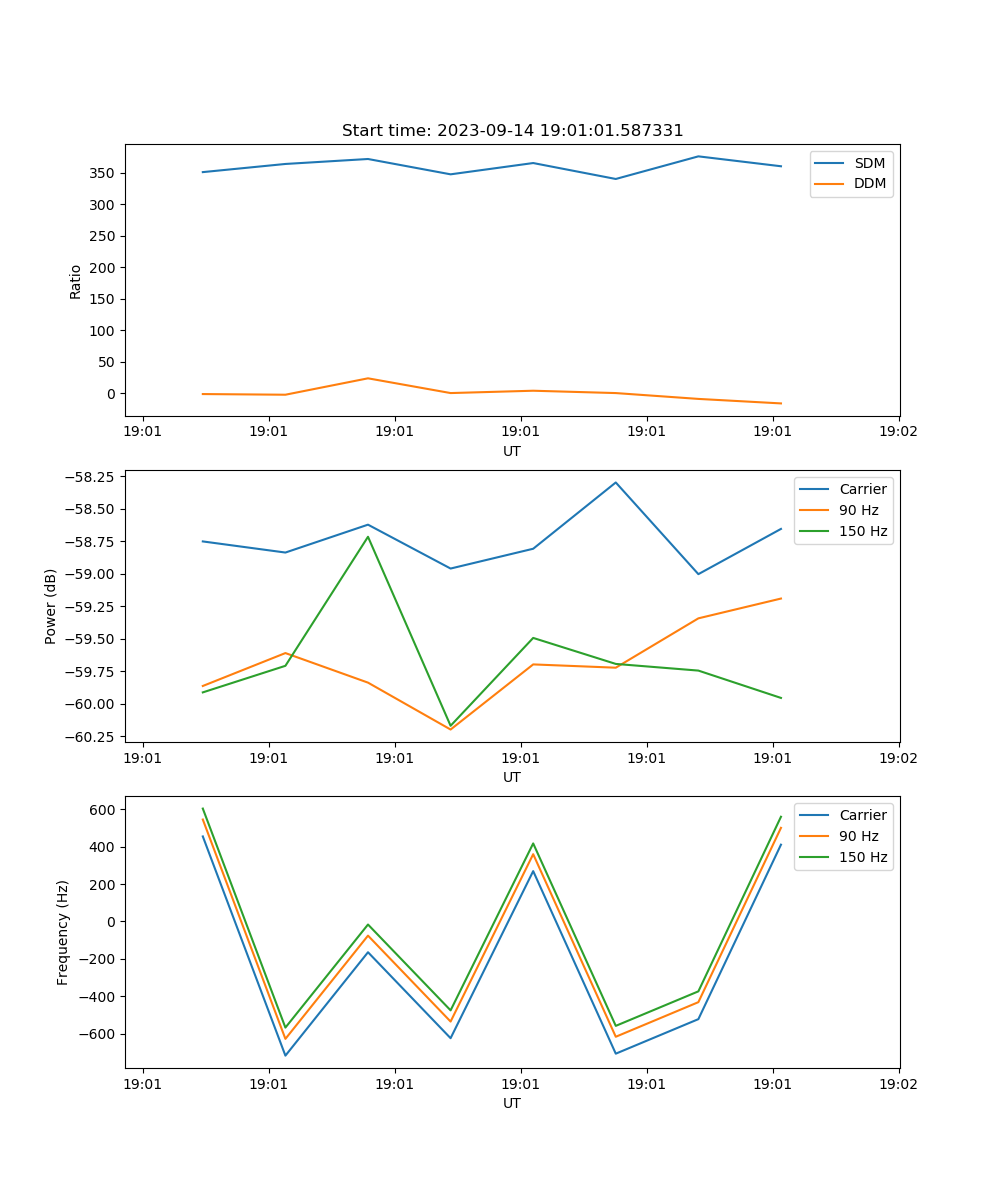The image size is (1000, 1200).
Task: Click the UT label under the Ratio chart
Action: tap(512, 451)
